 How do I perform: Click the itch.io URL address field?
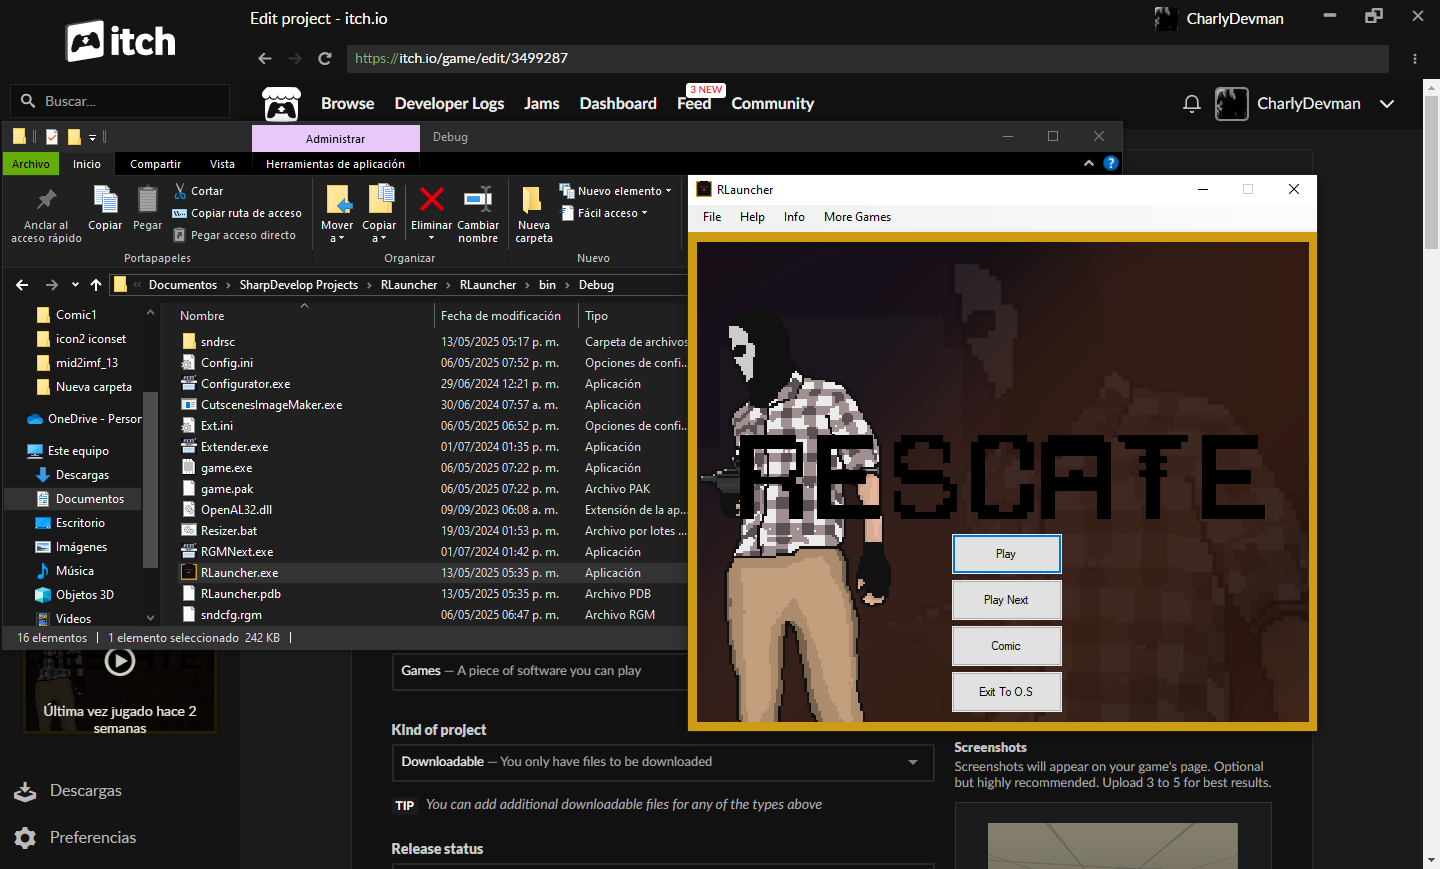point(868,59)
